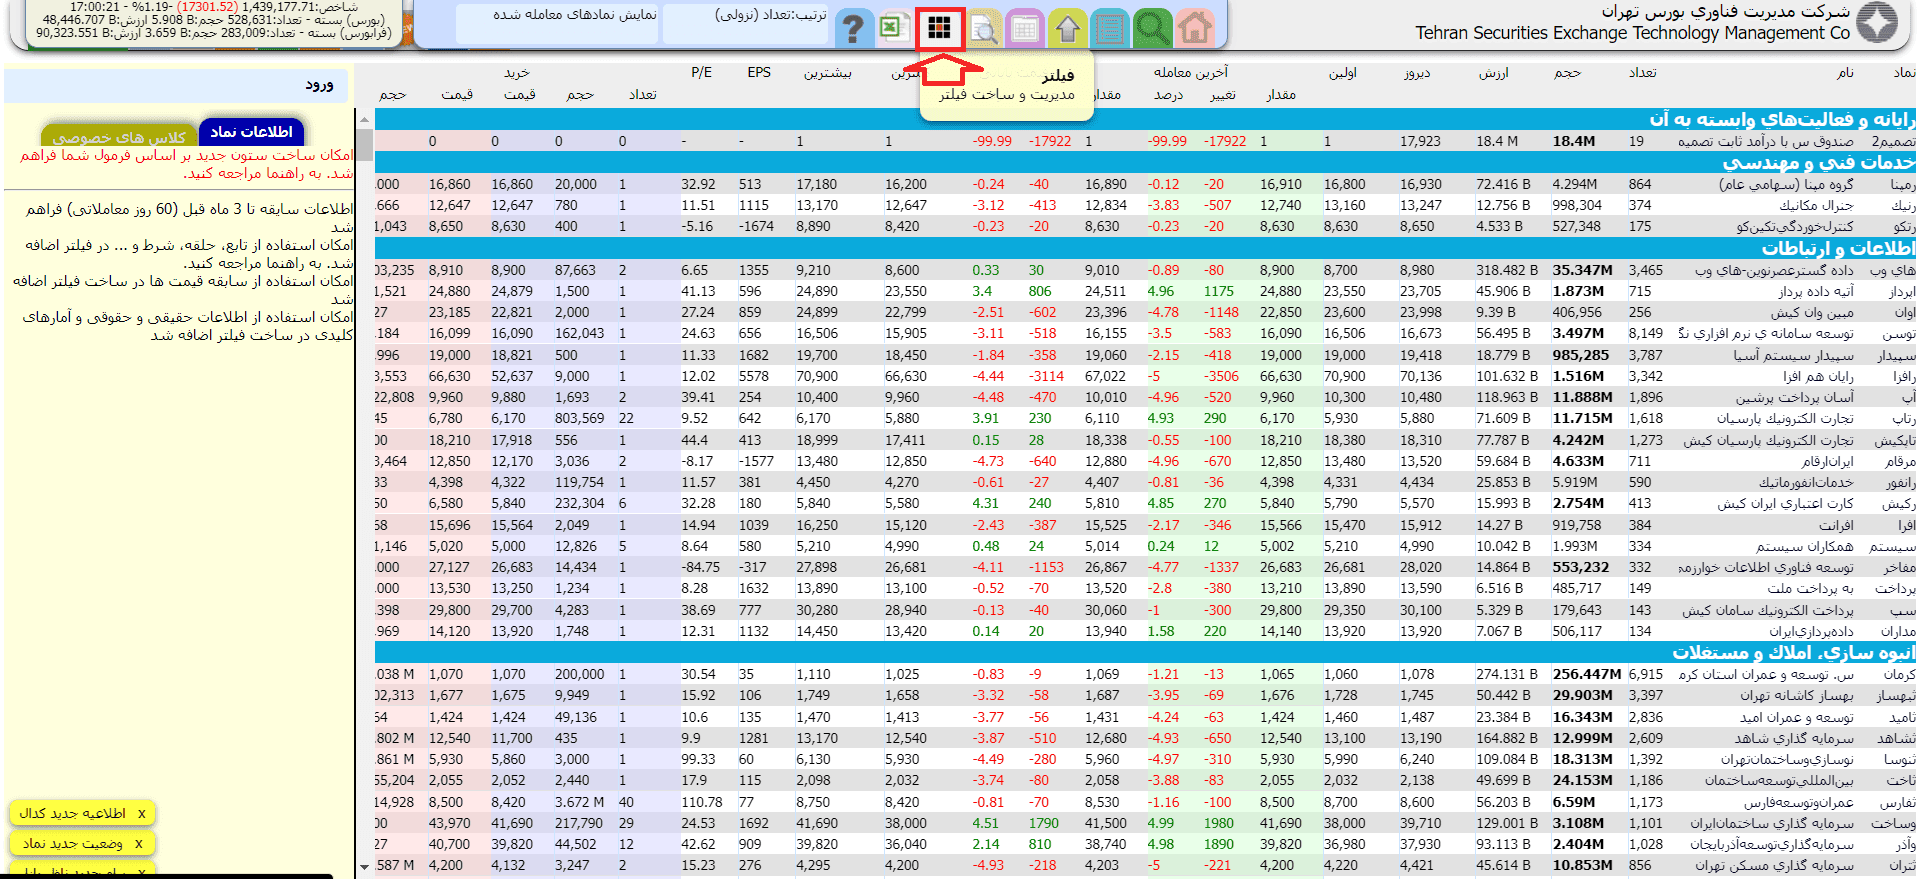Open the green magnifier search icon
Screen dimensions: 1918x879
click(x=1152, y=28)
